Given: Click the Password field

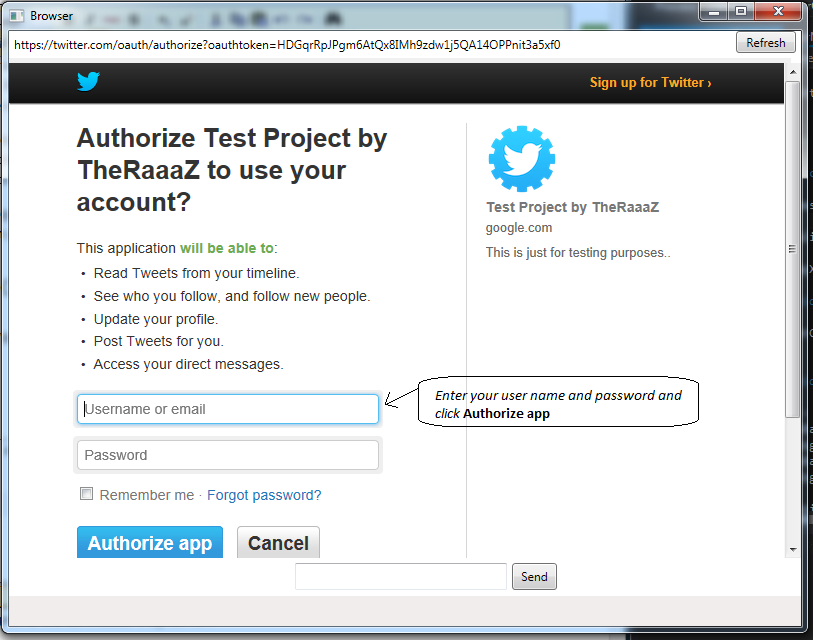Looking at the screenshot, I should [x=228, y=455].
